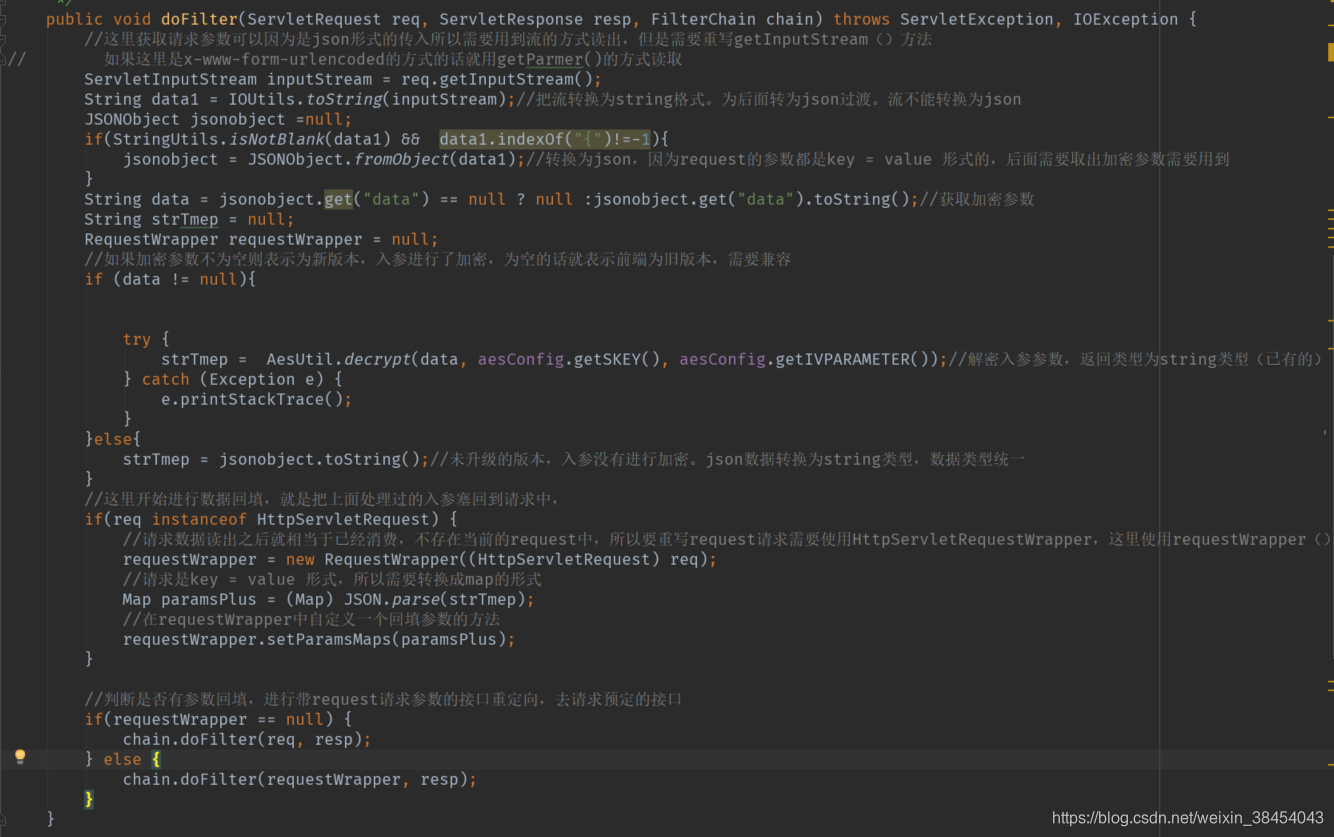Viewport: 1334px width, 837px height.
Task: Click chain.doFilter(req, resp) call
Action: click(247, 739)
